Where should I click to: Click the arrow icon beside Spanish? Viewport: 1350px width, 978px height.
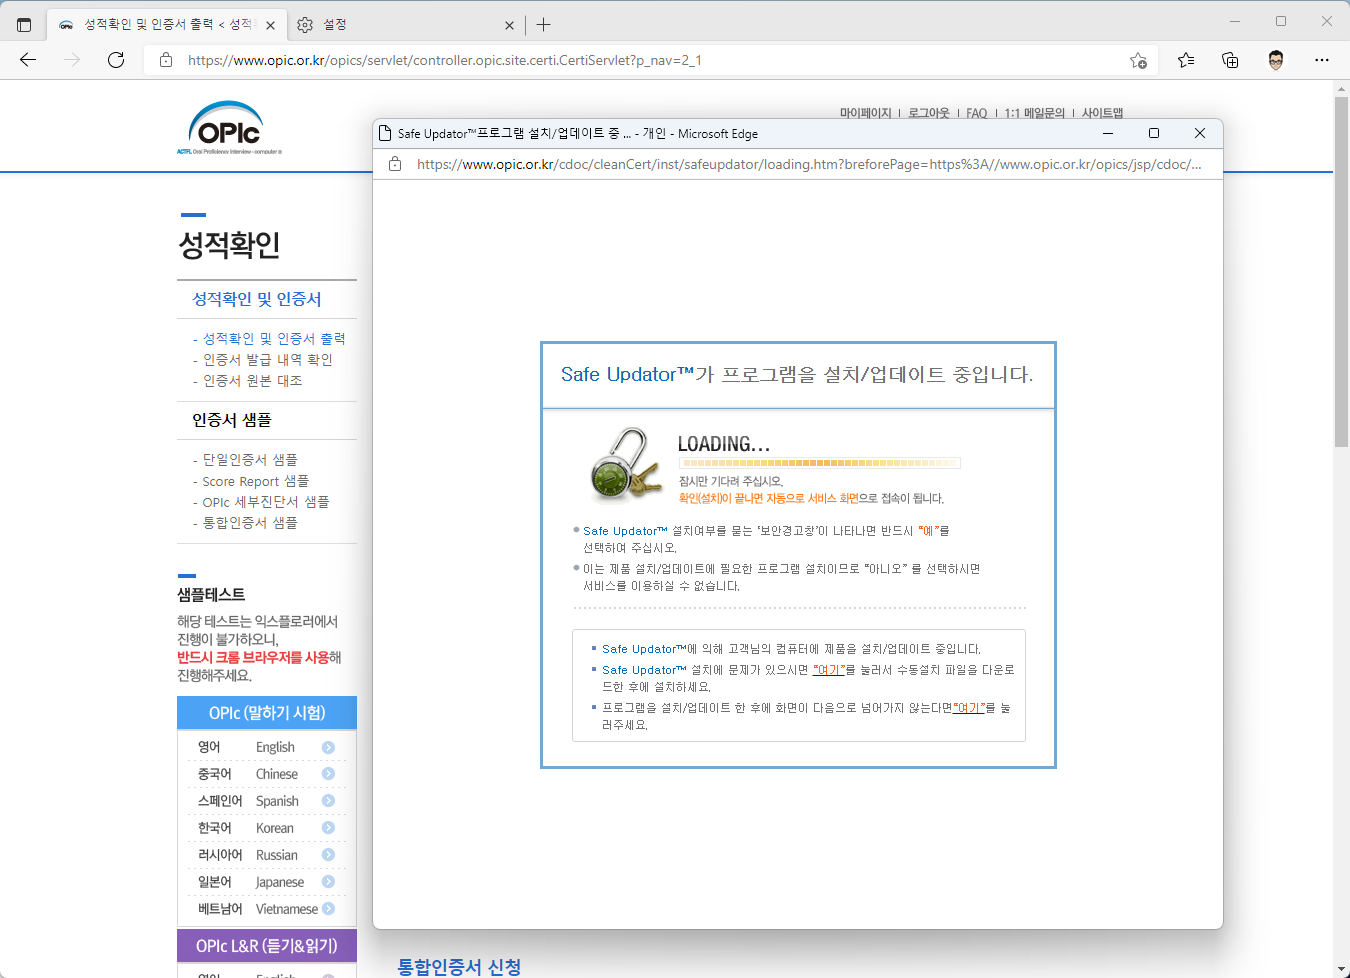click(x=328, y=801)
